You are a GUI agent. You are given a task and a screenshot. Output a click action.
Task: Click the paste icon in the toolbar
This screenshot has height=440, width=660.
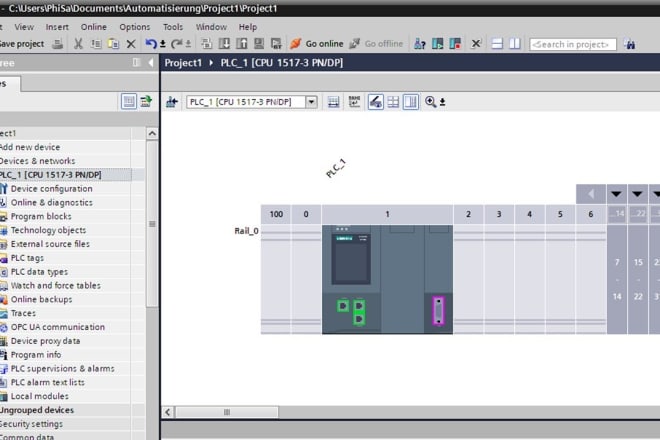pyautogui.click(x=113, y=43)
